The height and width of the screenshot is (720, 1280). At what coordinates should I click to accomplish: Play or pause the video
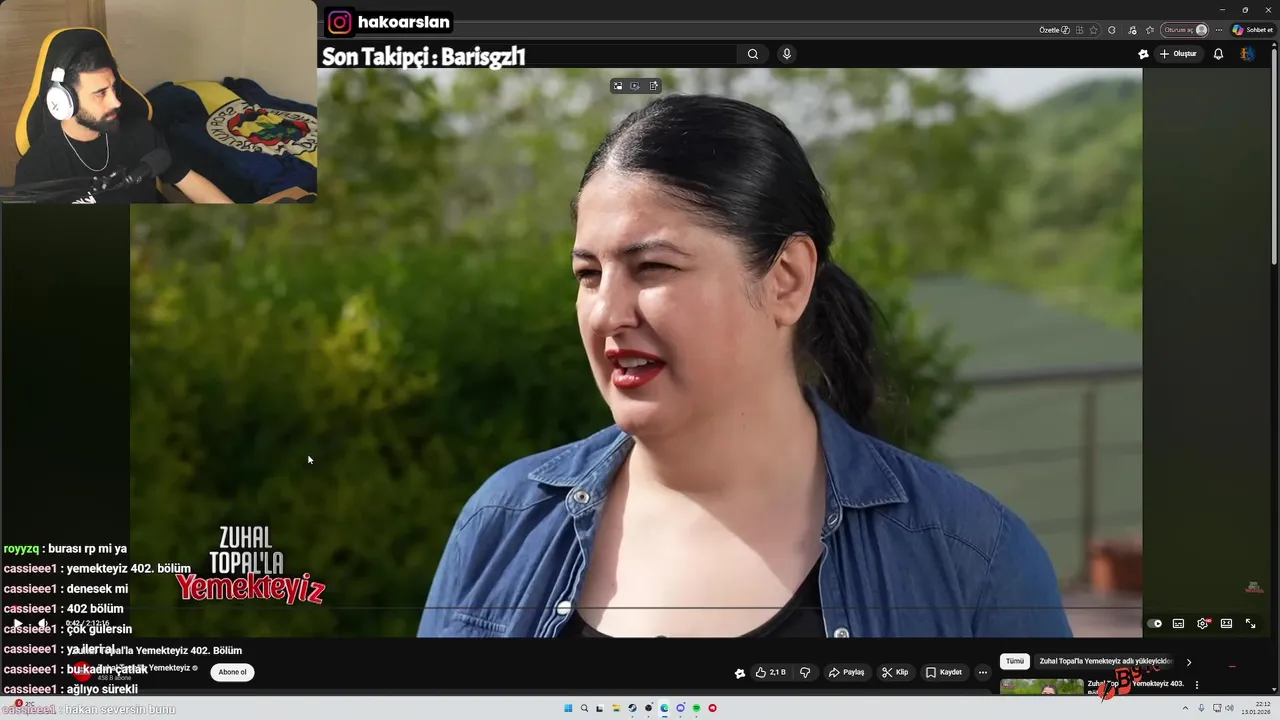[x=17, y=624]
